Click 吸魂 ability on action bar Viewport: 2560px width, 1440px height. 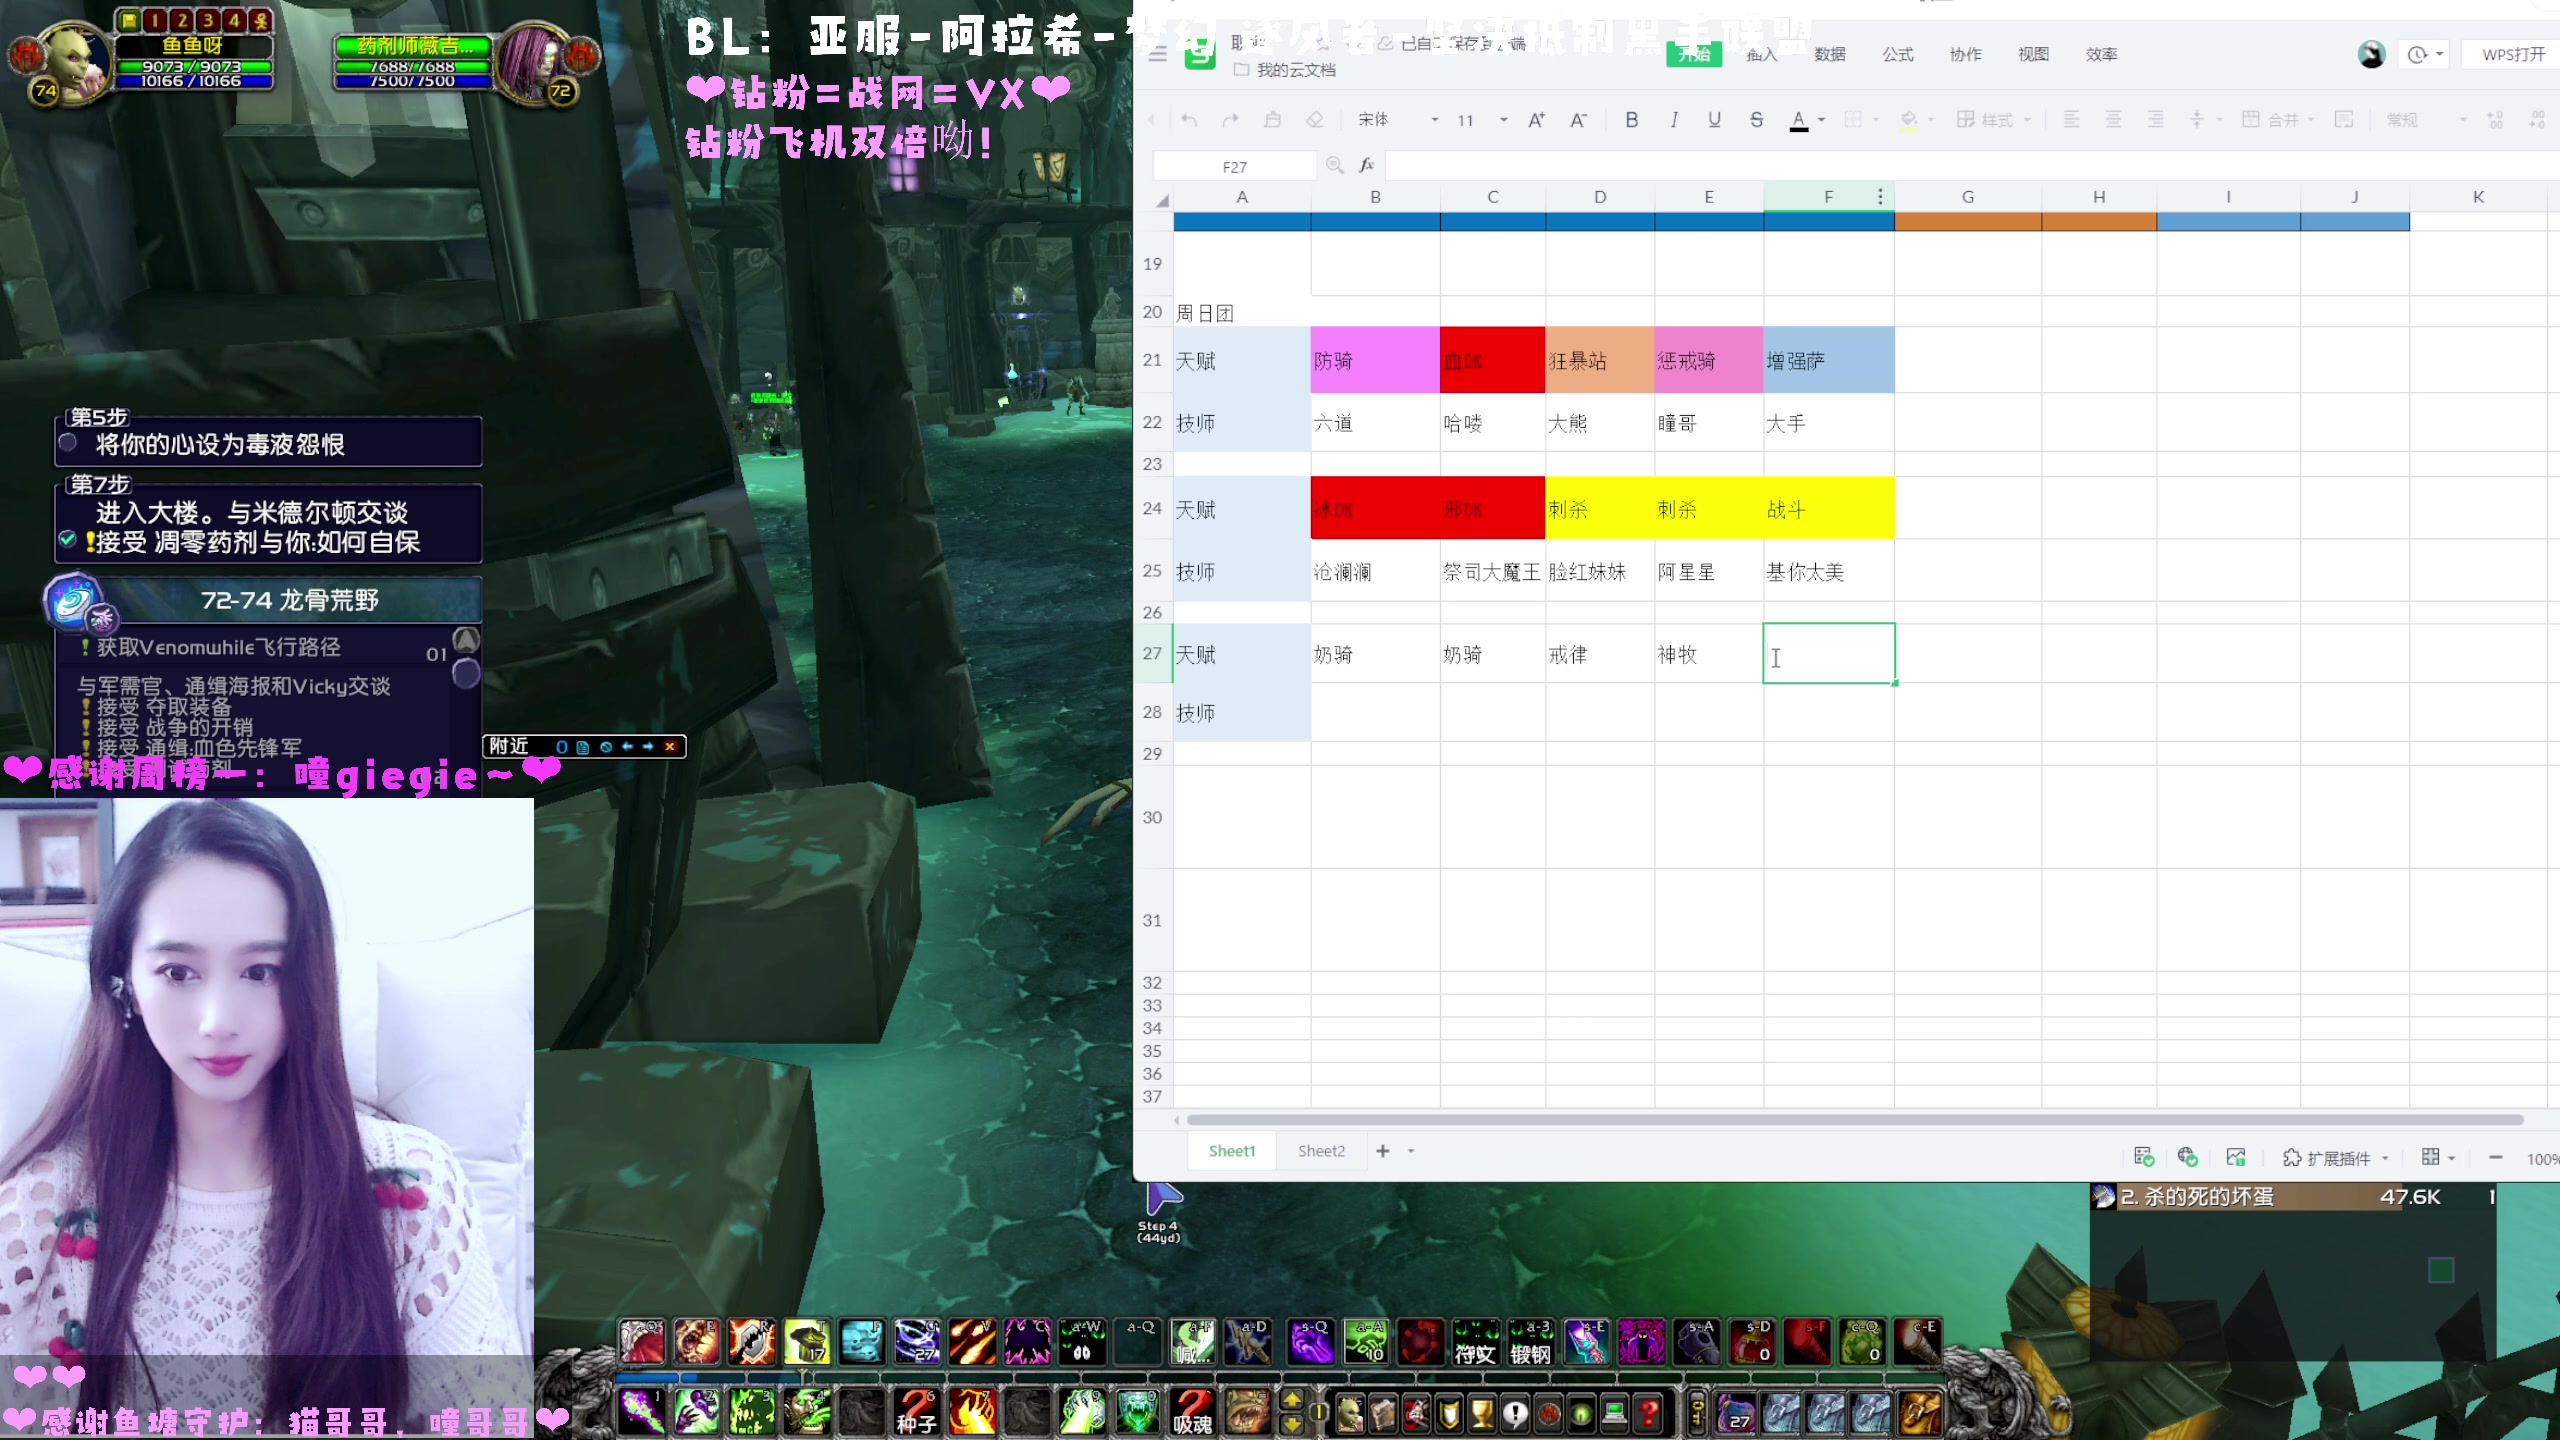point(1192,1412)
